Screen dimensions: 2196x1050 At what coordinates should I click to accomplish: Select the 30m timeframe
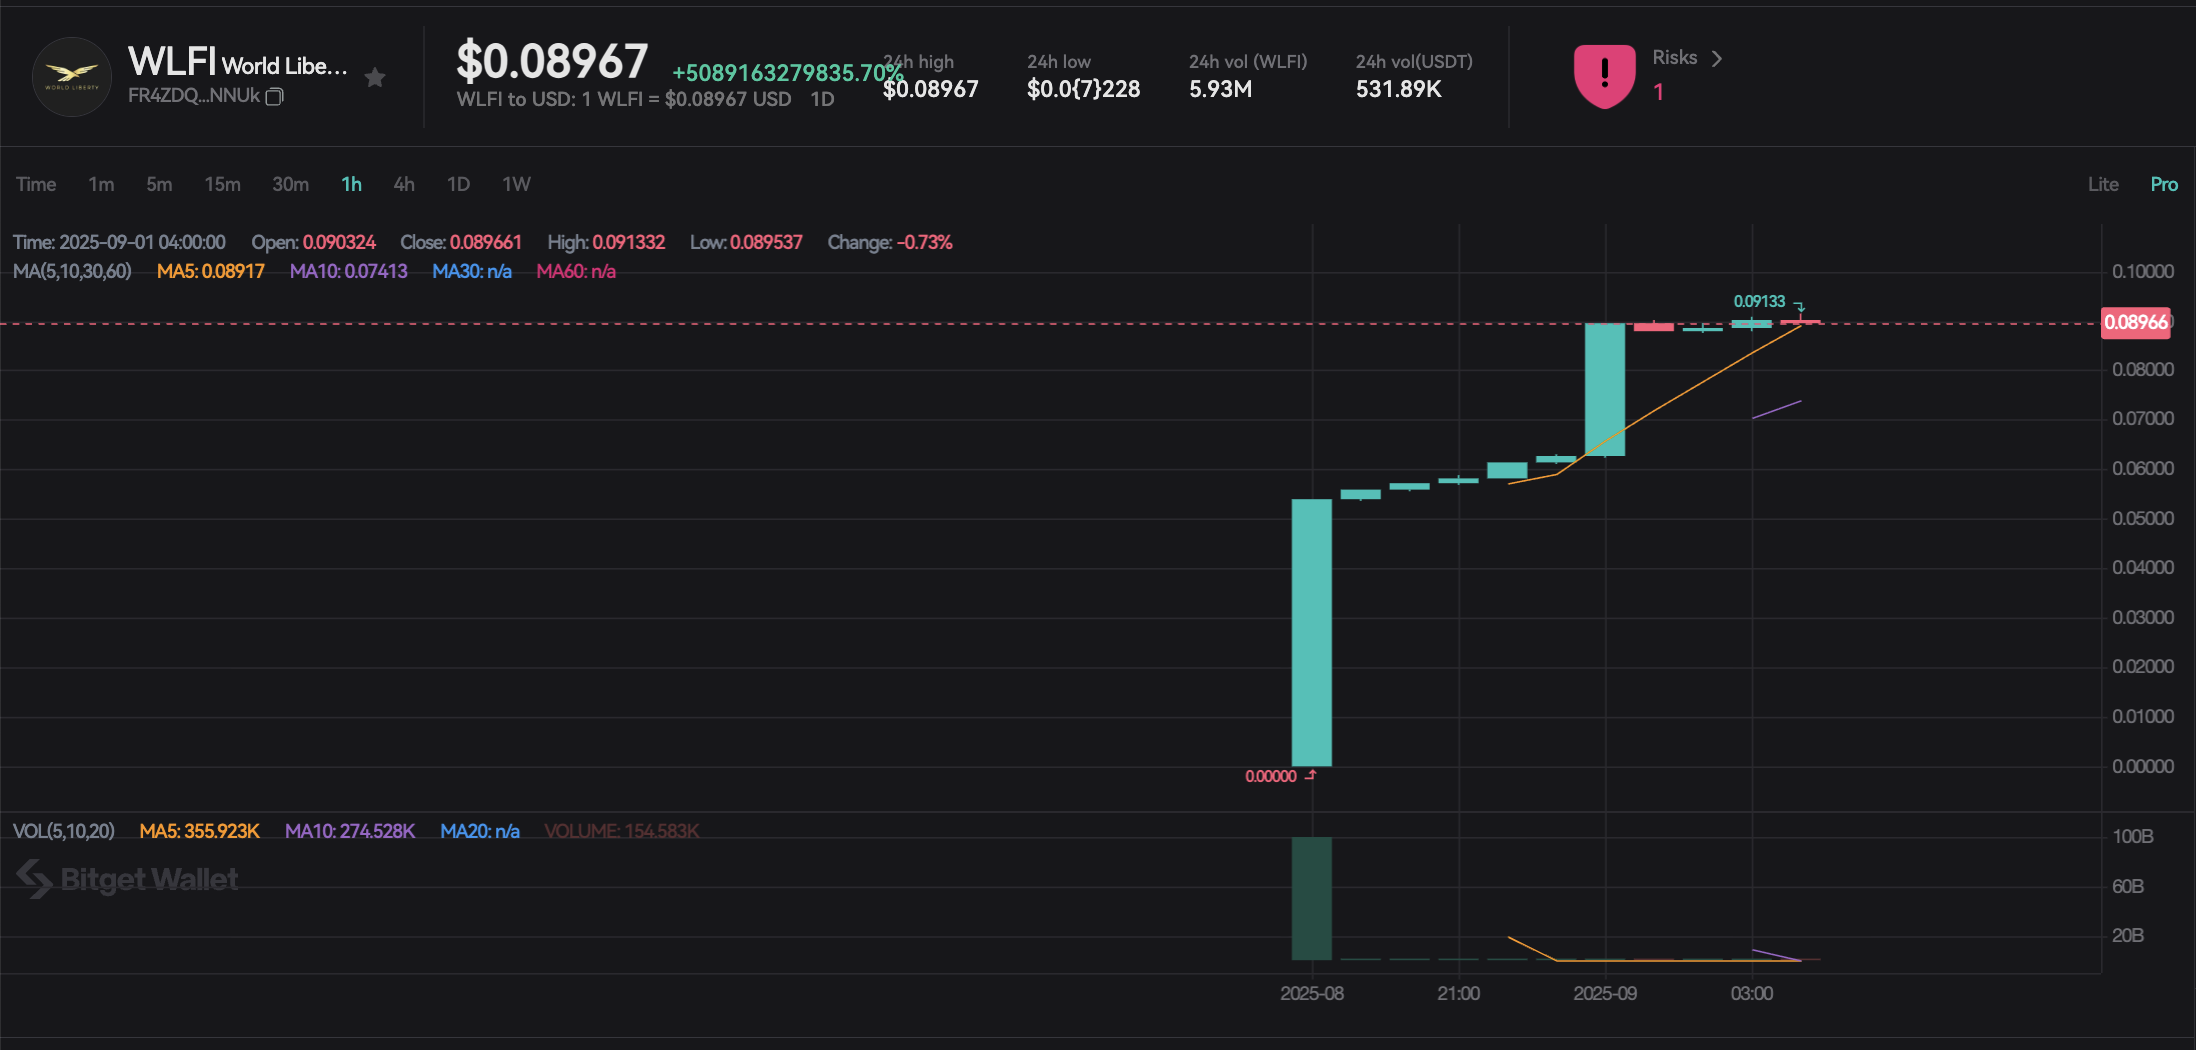(290, 184)
